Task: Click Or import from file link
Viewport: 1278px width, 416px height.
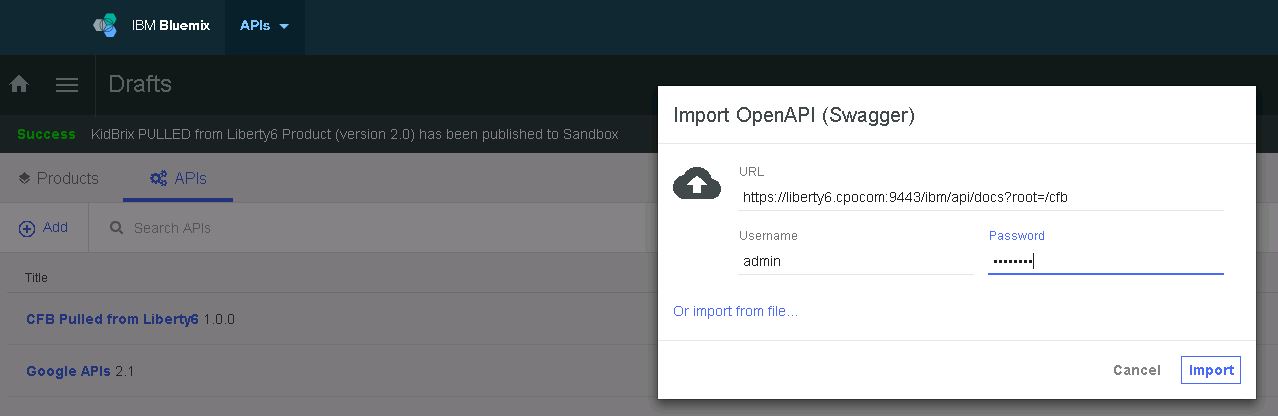Action: [x=735, y=311]
